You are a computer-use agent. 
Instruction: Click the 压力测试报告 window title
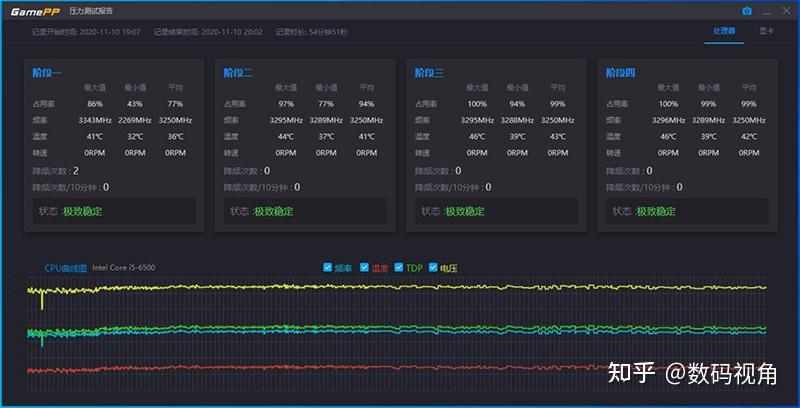click(91, 11)
